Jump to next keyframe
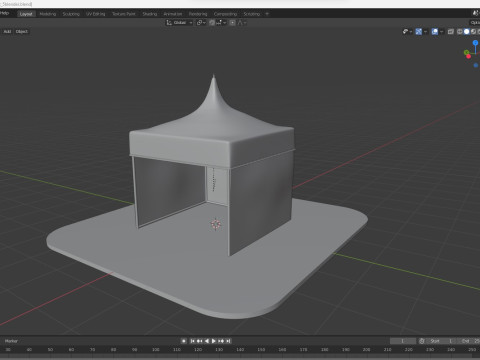This screenshot has width=480, height=360. point(221,341)
